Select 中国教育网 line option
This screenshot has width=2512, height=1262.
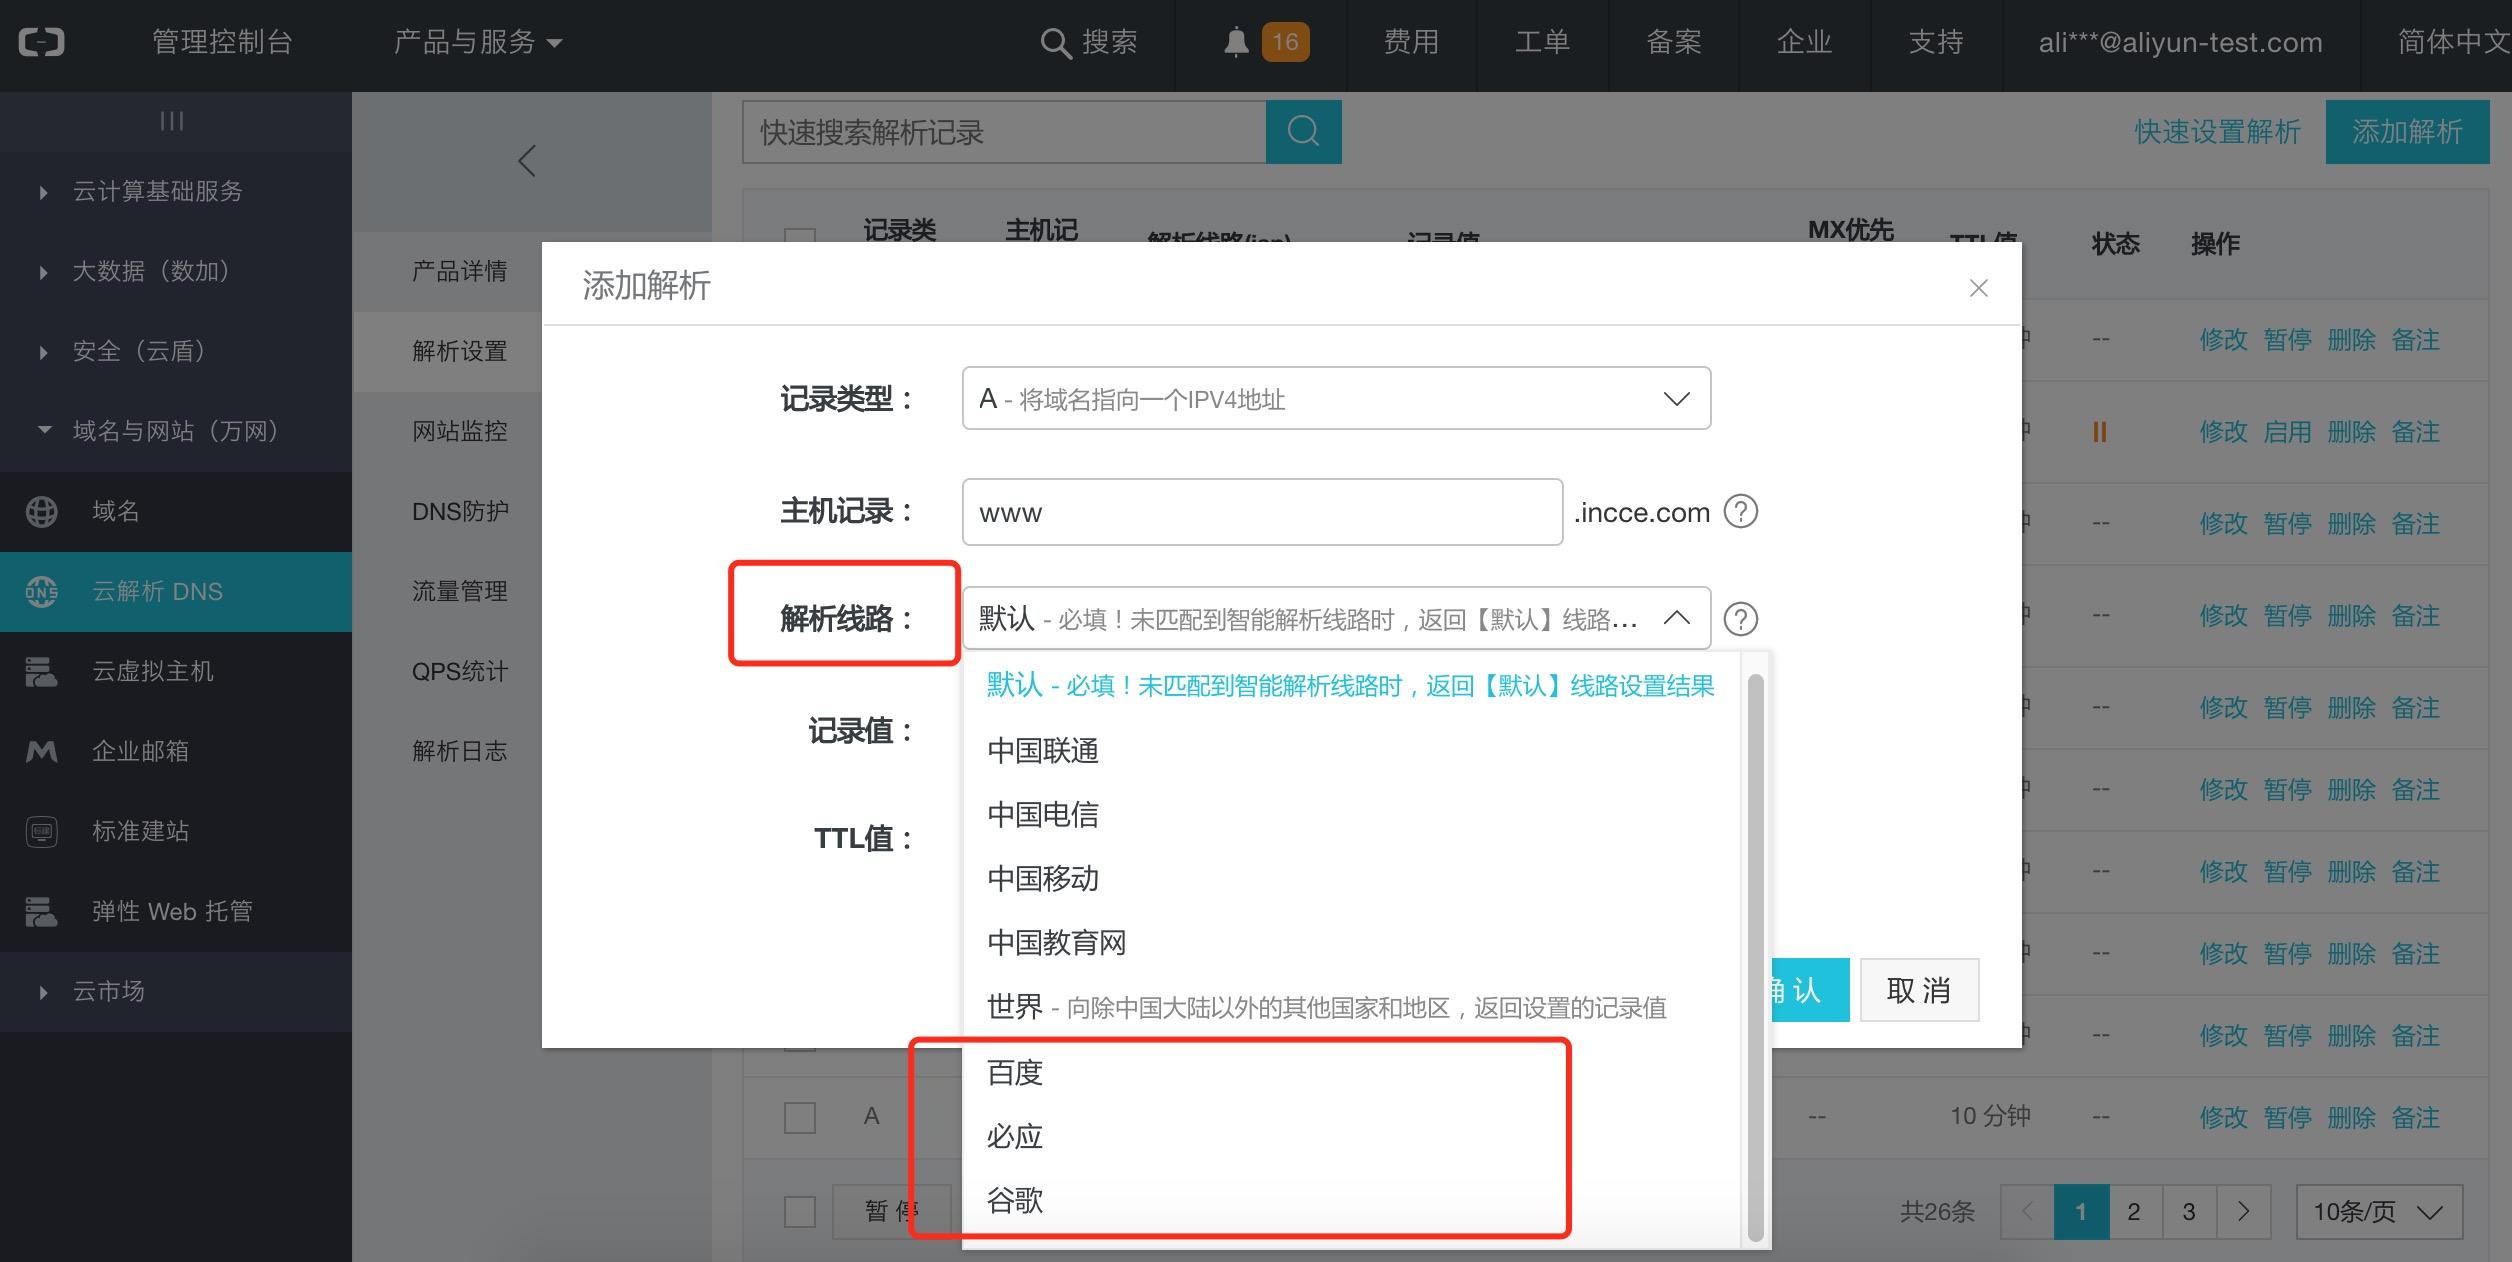pos(1350,943)
